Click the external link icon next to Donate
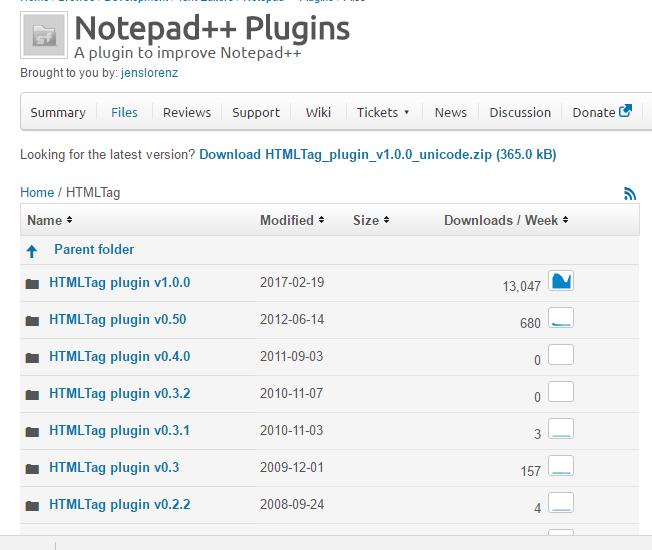The height and width of the screenshot is (550, 652). point(625,111)
